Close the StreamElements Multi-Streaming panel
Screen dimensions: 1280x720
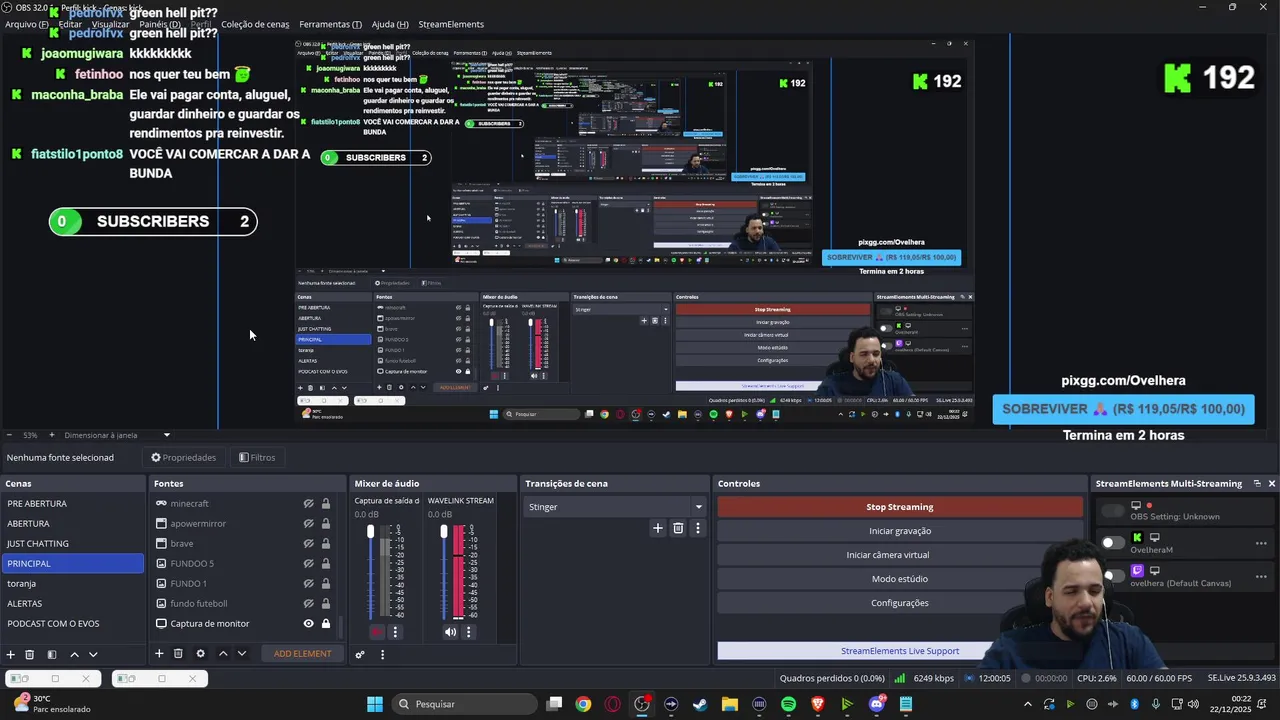coord(1272,483)
